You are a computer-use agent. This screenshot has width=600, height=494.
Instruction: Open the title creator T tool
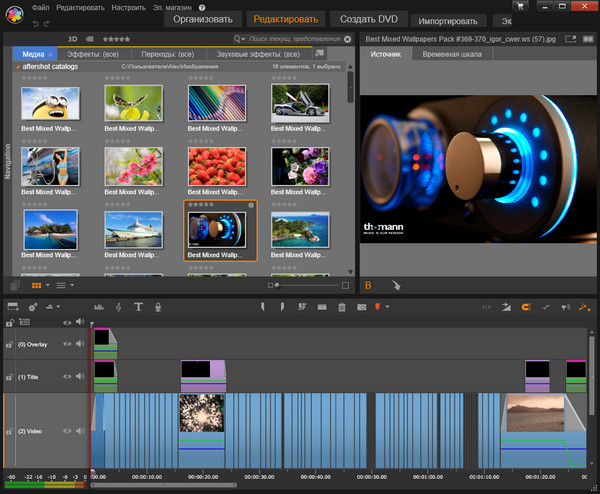[x=138, y=306]
